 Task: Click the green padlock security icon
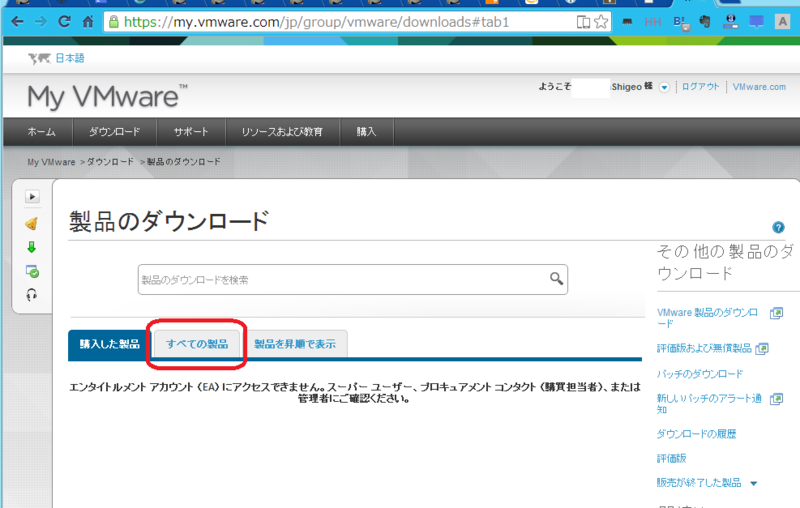[x=114, y=22]
